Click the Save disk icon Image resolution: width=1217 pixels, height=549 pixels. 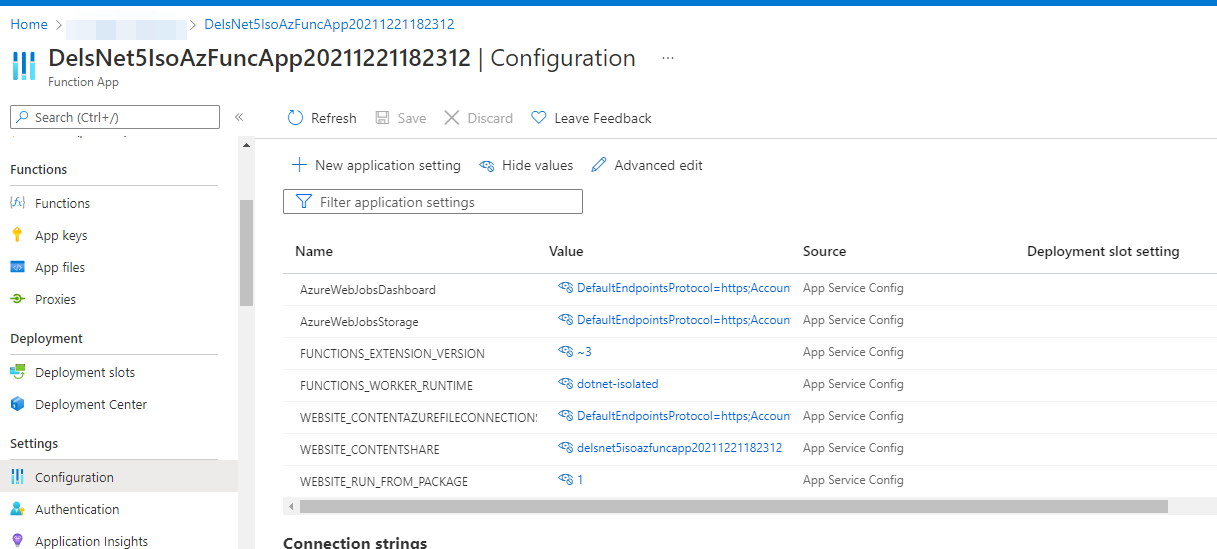click(382, 118)
